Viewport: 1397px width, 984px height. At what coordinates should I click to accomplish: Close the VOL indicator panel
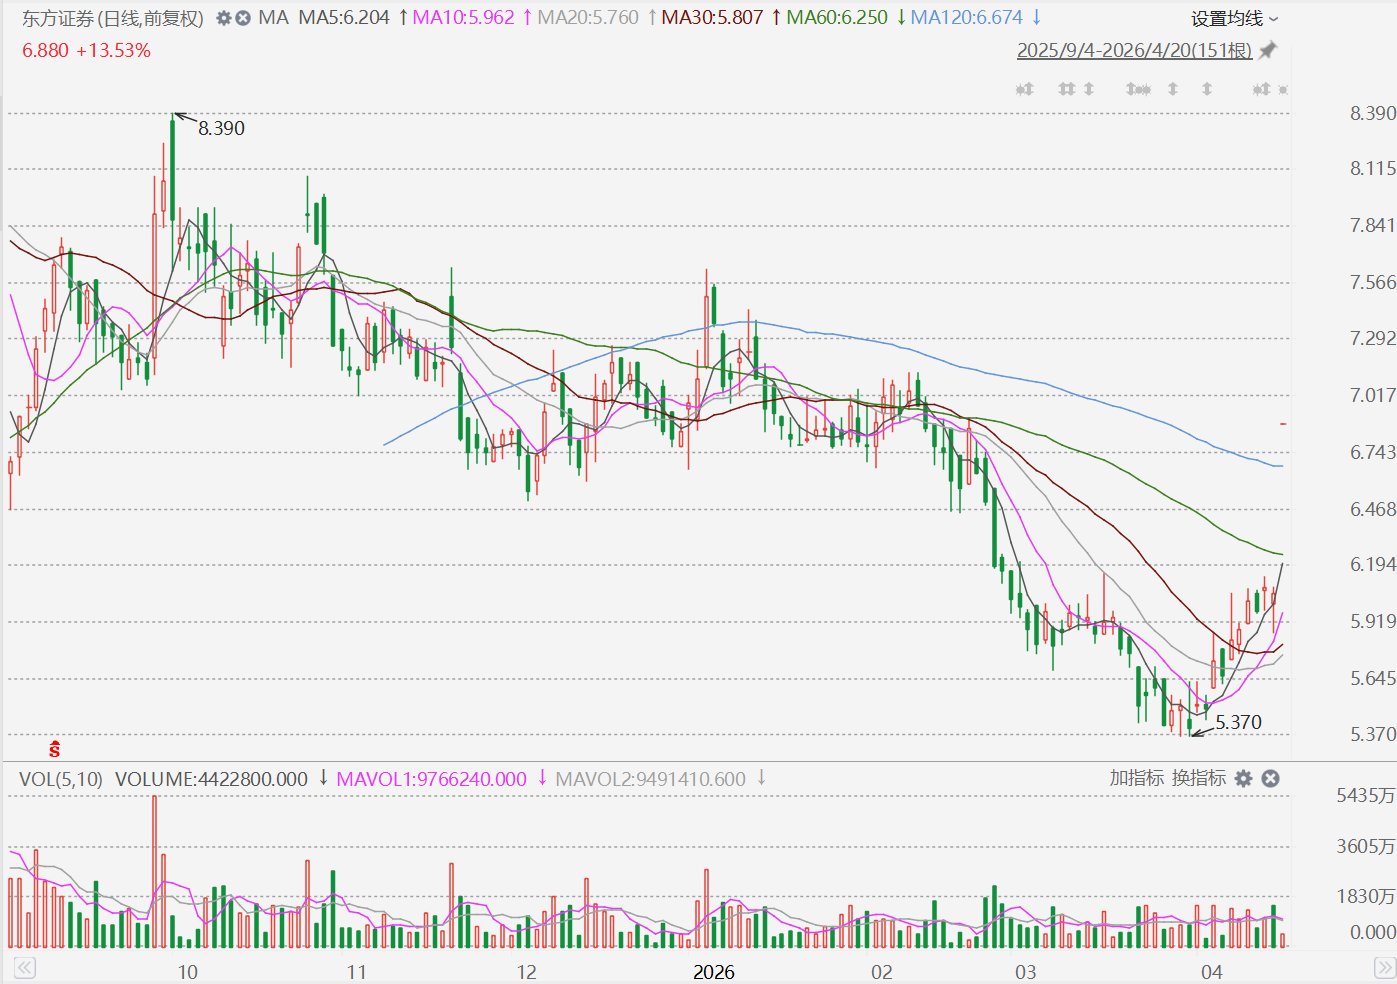click(x=1271, y=778)
